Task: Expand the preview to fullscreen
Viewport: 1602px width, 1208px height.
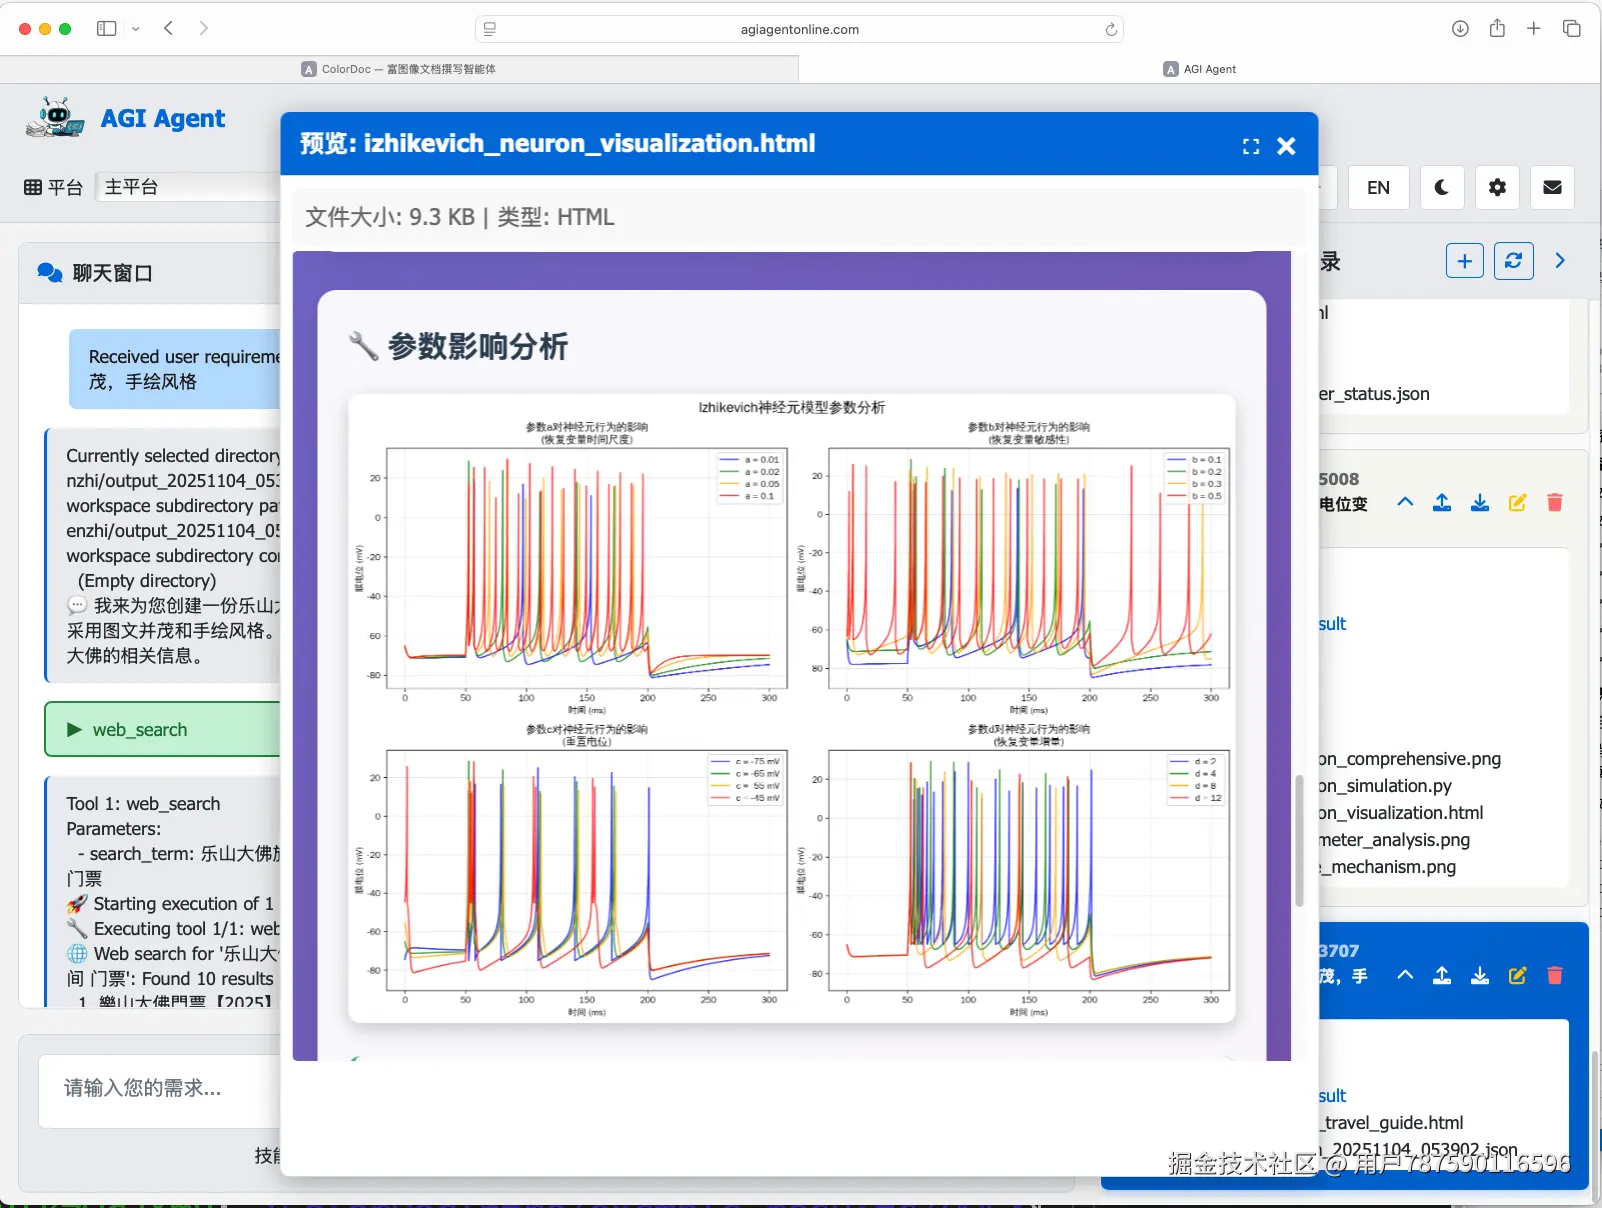Action: [x=1251, y=146]
